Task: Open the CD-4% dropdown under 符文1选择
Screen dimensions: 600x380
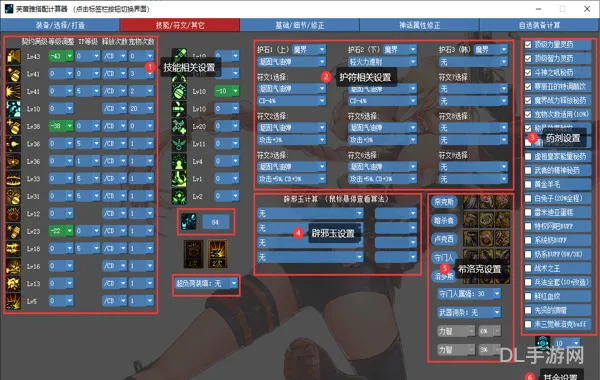Action: click(x=292, y=101)
